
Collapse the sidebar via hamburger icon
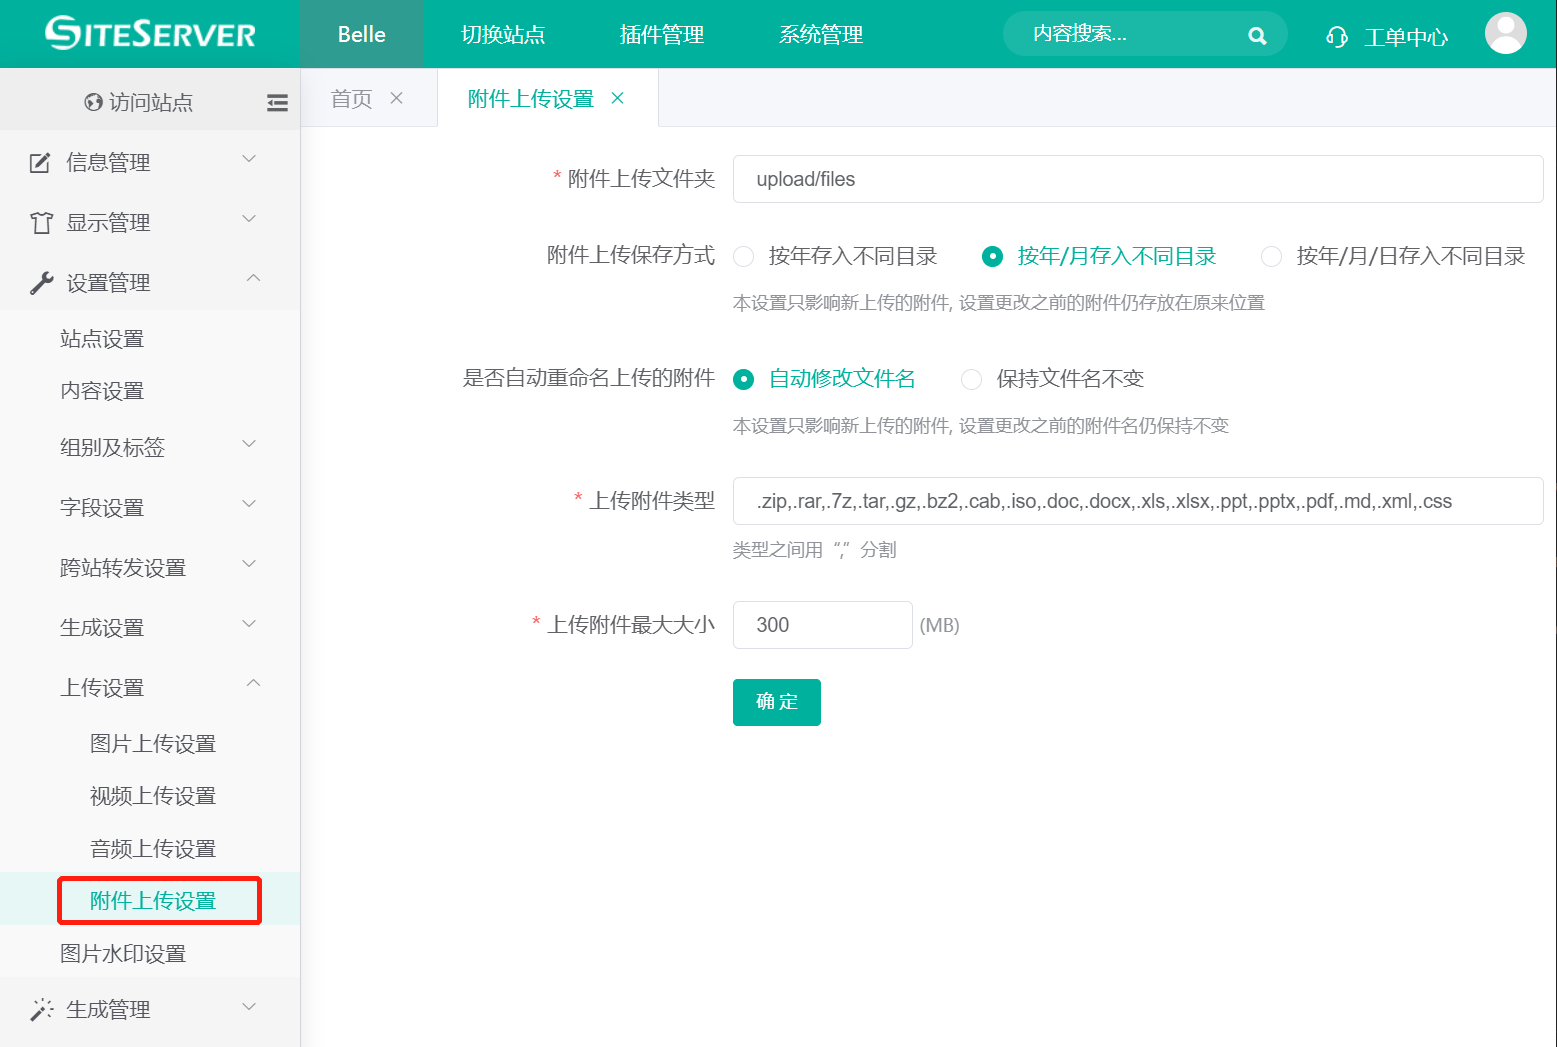[x=277, y=101]
